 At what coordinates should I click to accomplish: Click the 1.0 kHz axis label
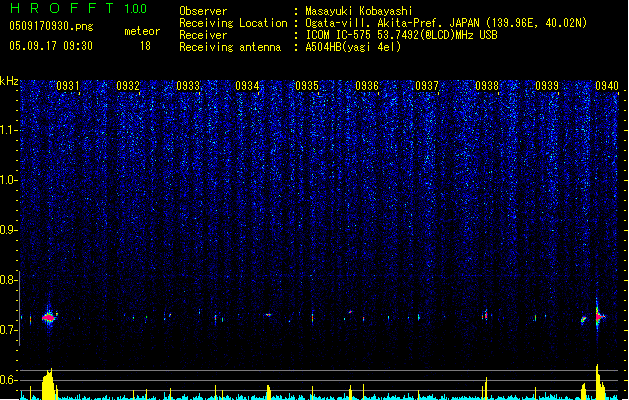point(8,180)
